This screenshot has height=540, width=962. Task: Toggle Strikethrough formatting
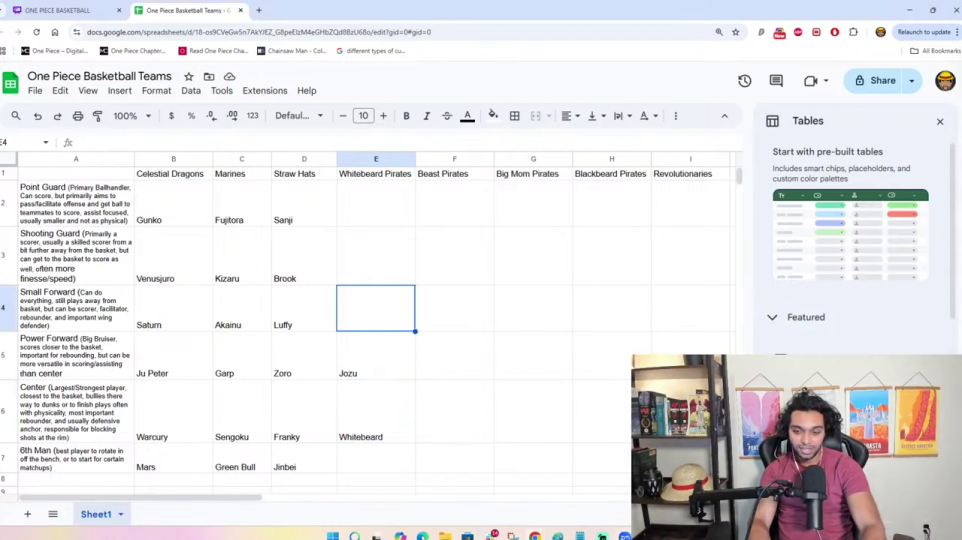click(x=447, y=116)
